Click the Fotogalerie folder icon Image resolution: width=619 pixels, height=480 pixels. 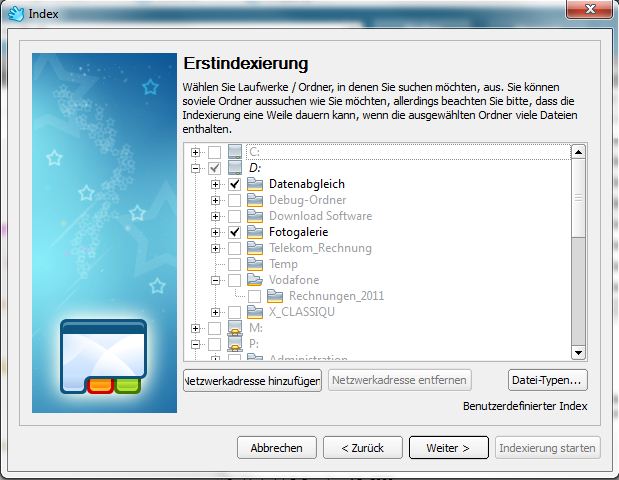point(255,232)
